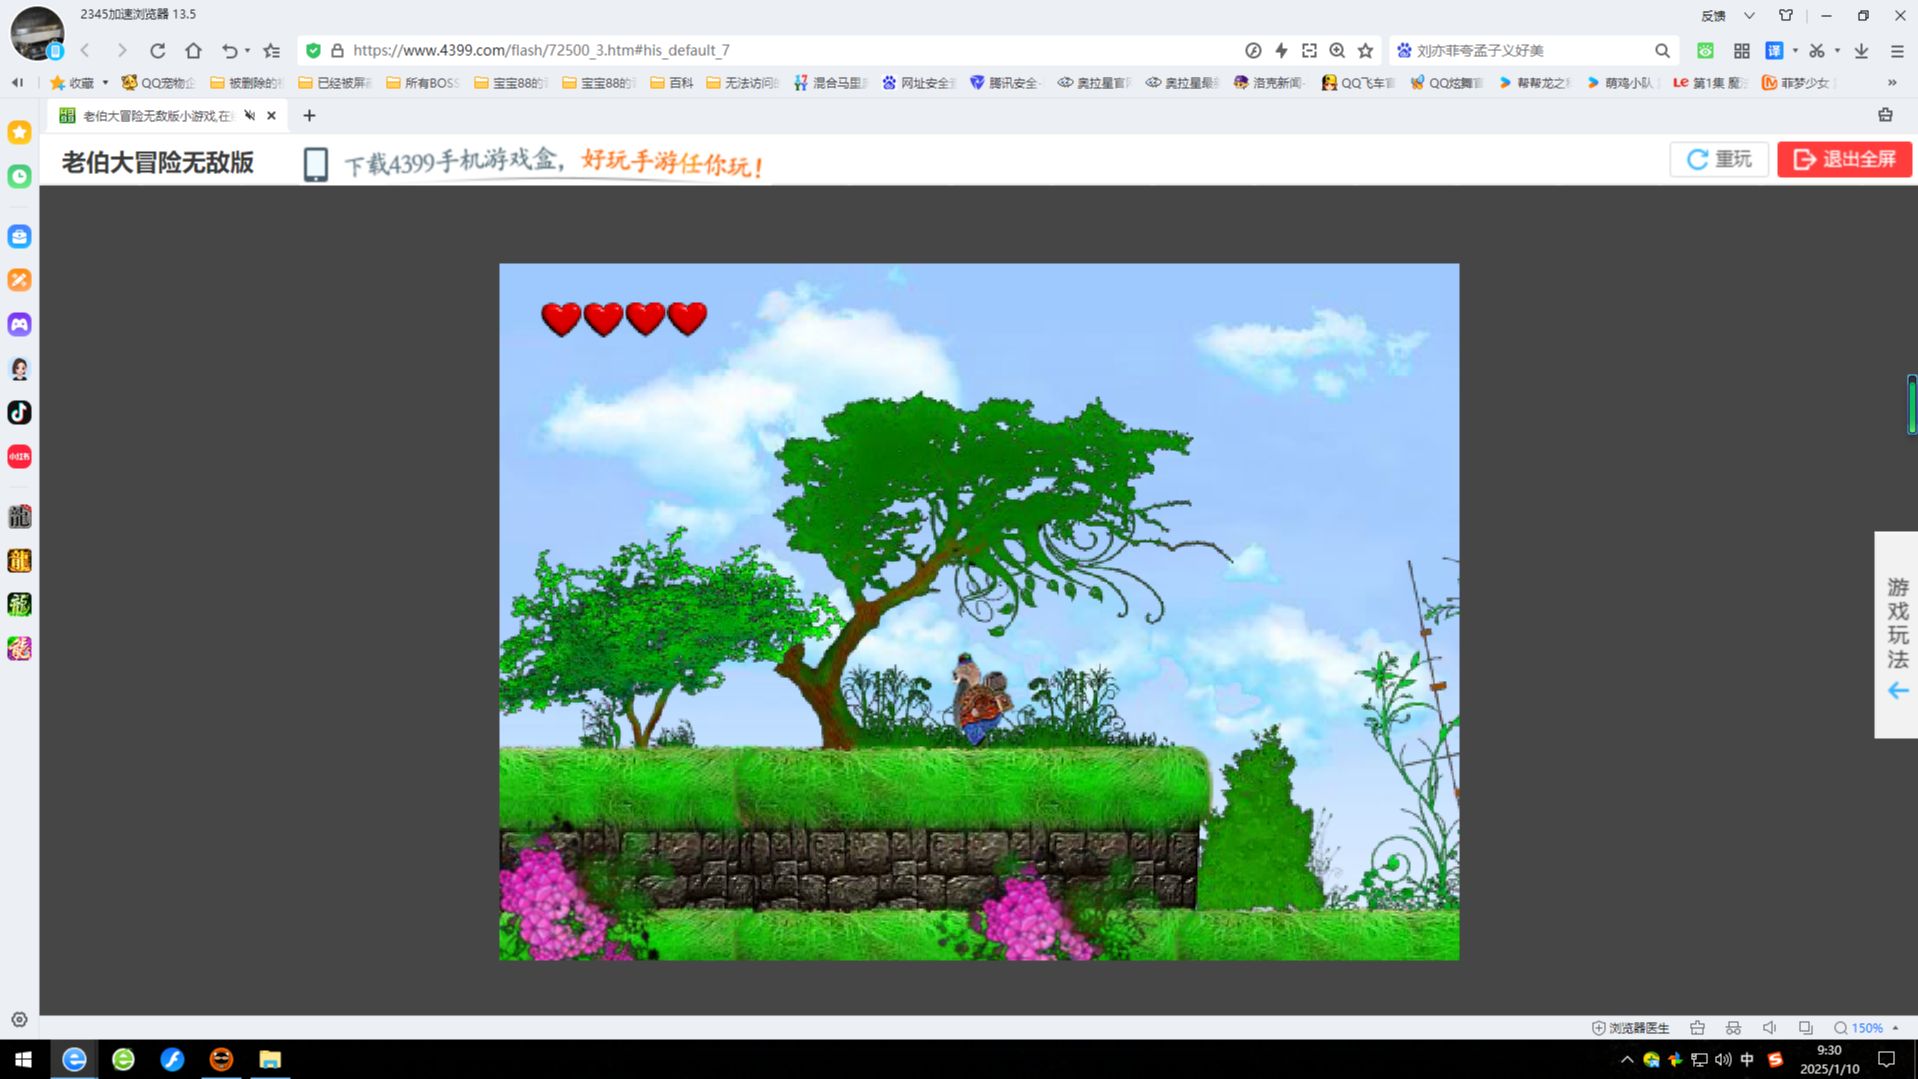This screenshot has height=1079, width=1918.
Task: Click the green clock history sidebar icon
Action: coord(19,176)
